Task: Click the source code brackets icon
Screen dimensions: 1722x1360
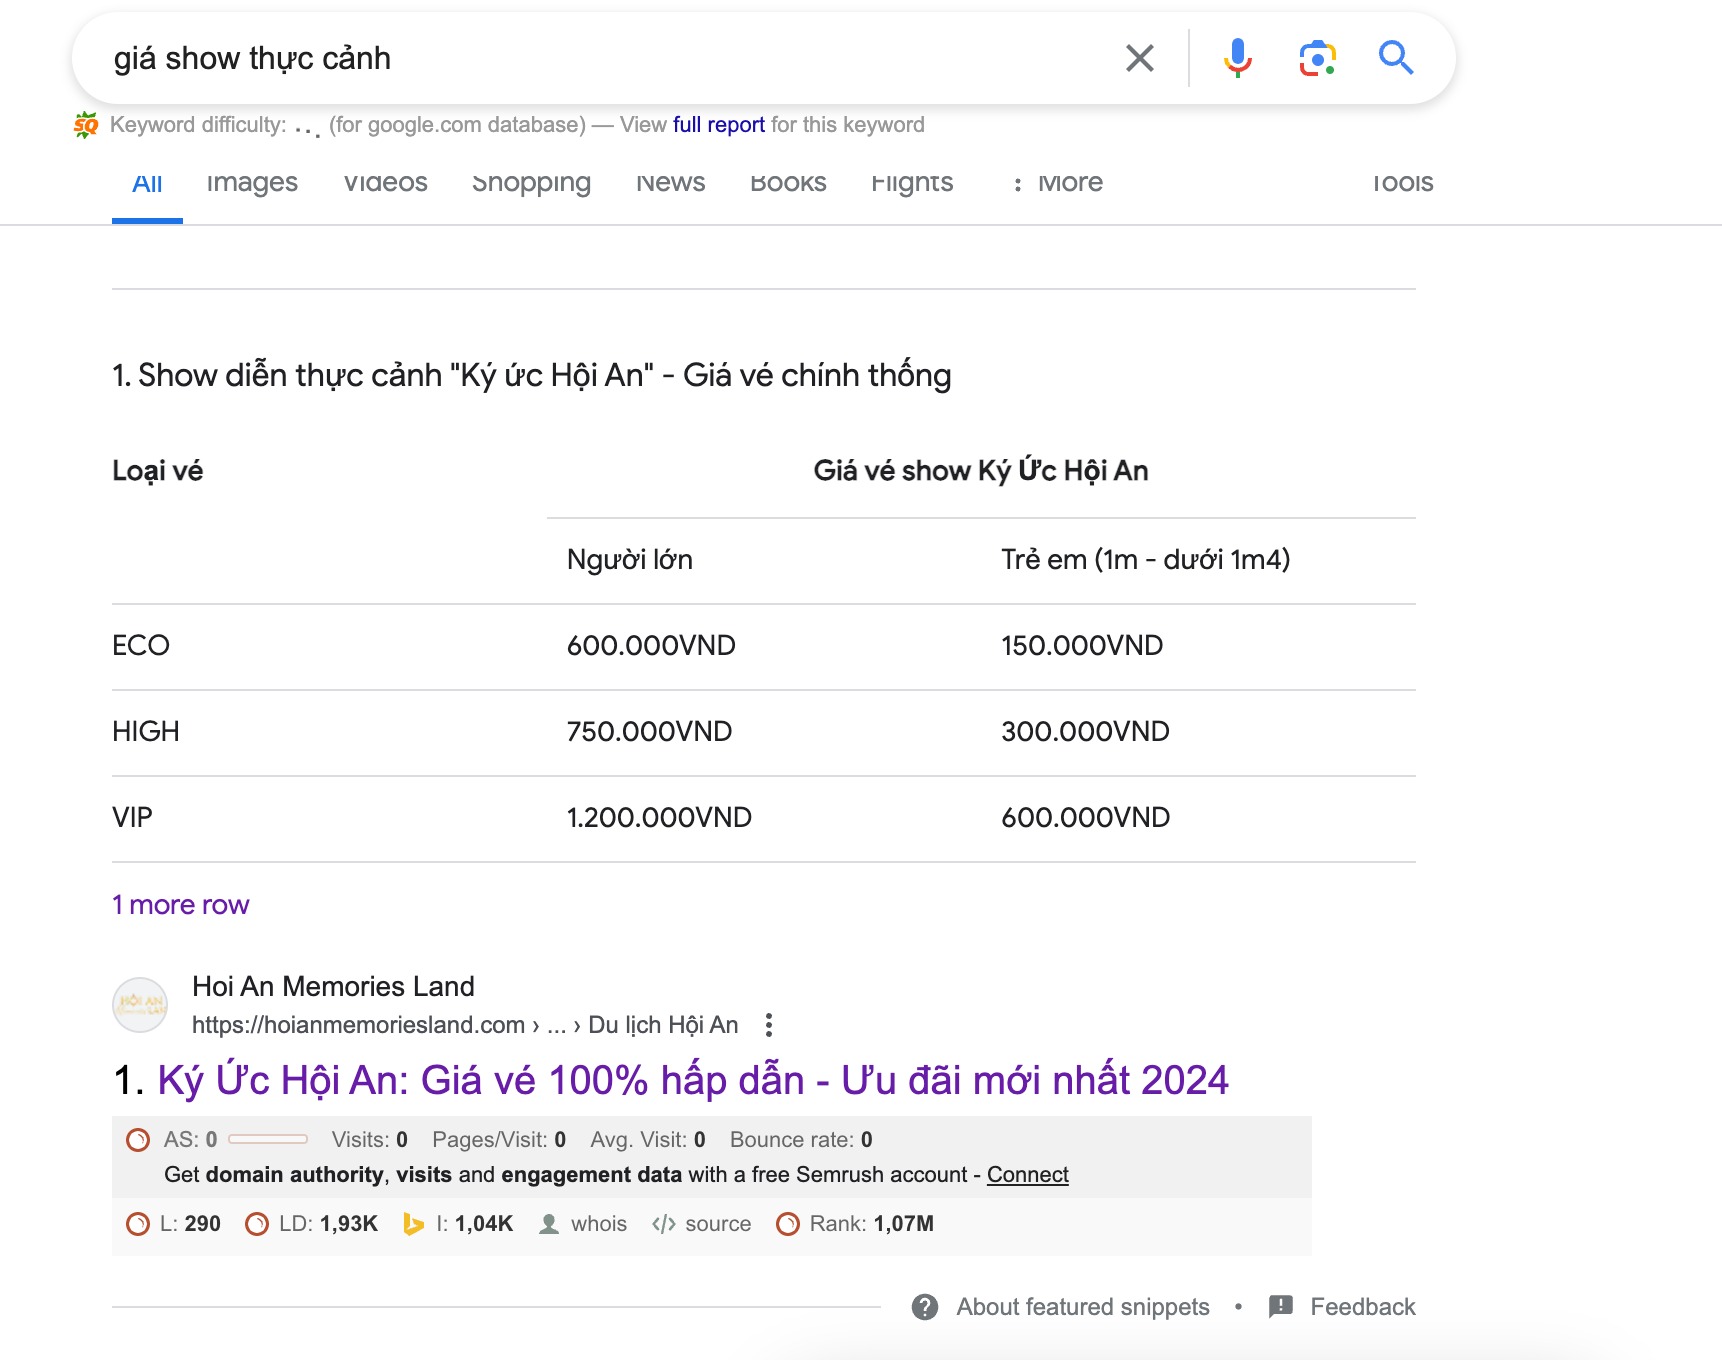Action: coord(664,1224)
